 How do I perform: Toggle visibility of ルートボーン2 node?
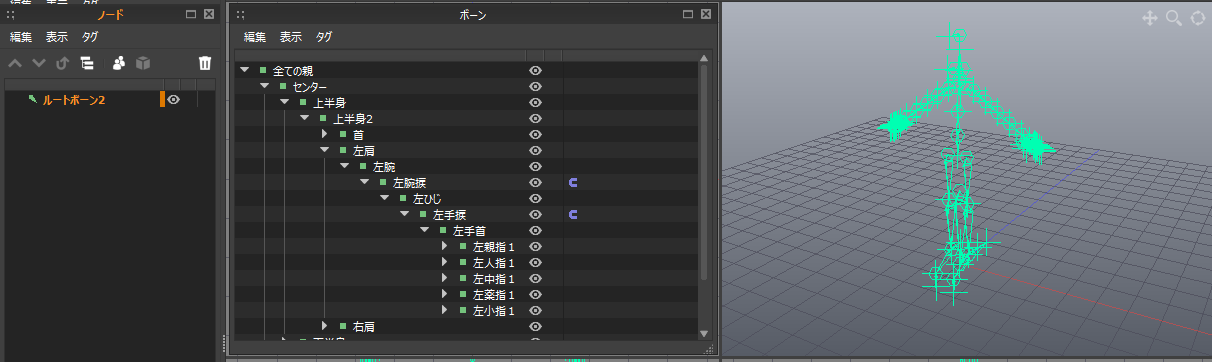pos(174,99)
